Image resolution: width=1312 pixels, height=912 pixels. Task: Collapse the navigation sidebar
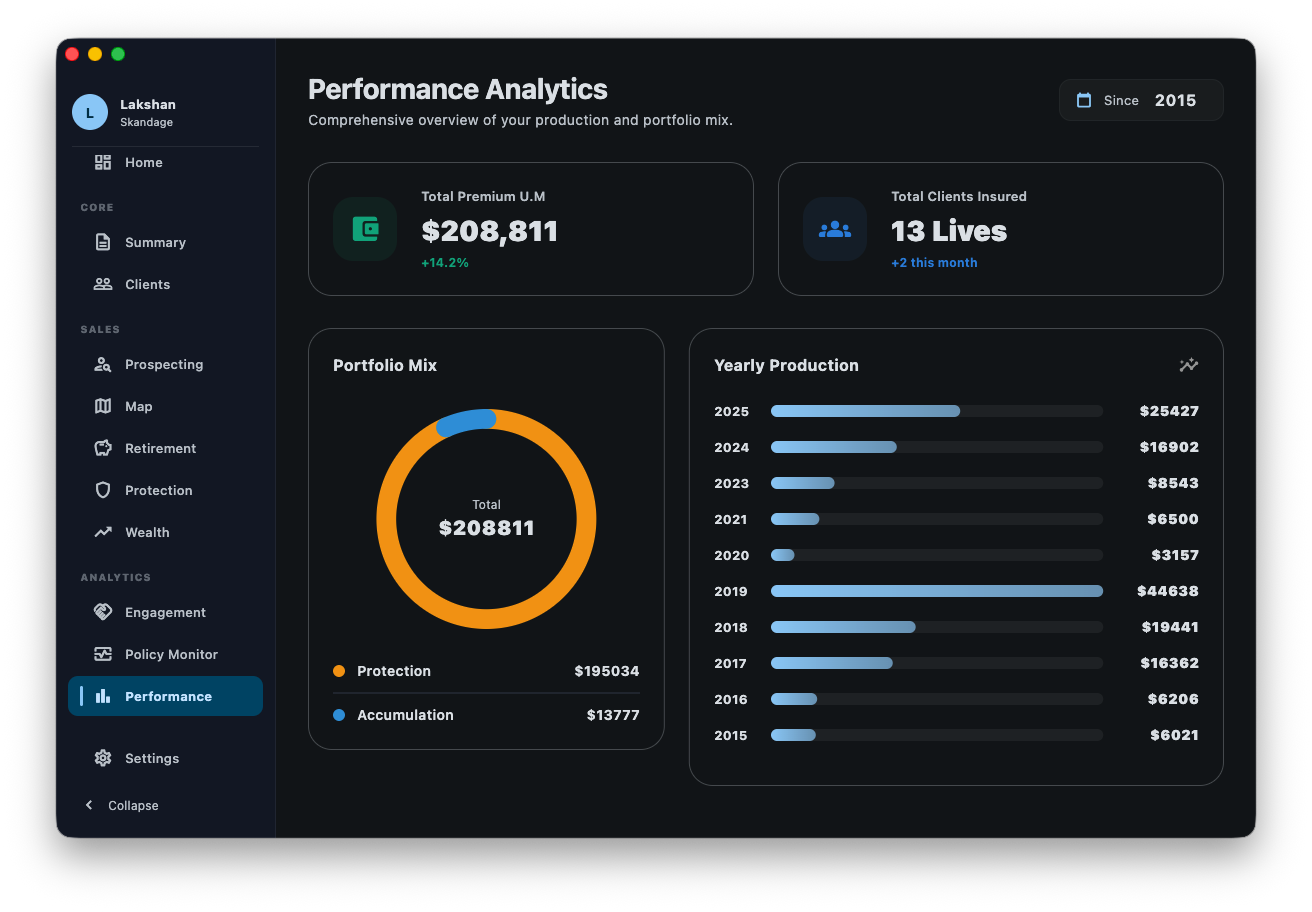pos(119,805)
